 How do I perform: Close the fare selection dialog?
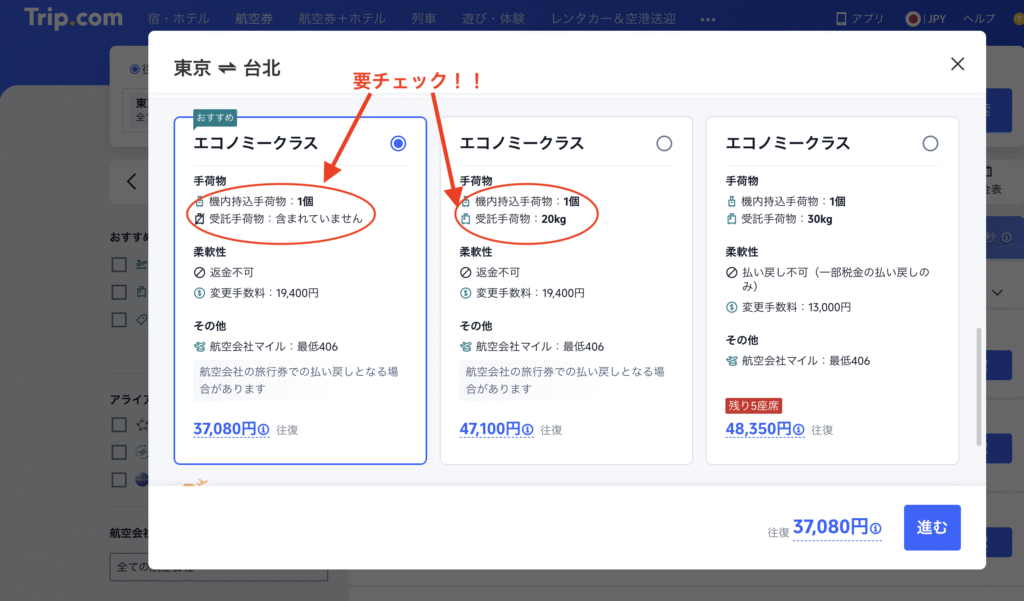click(x=957, y=64)
